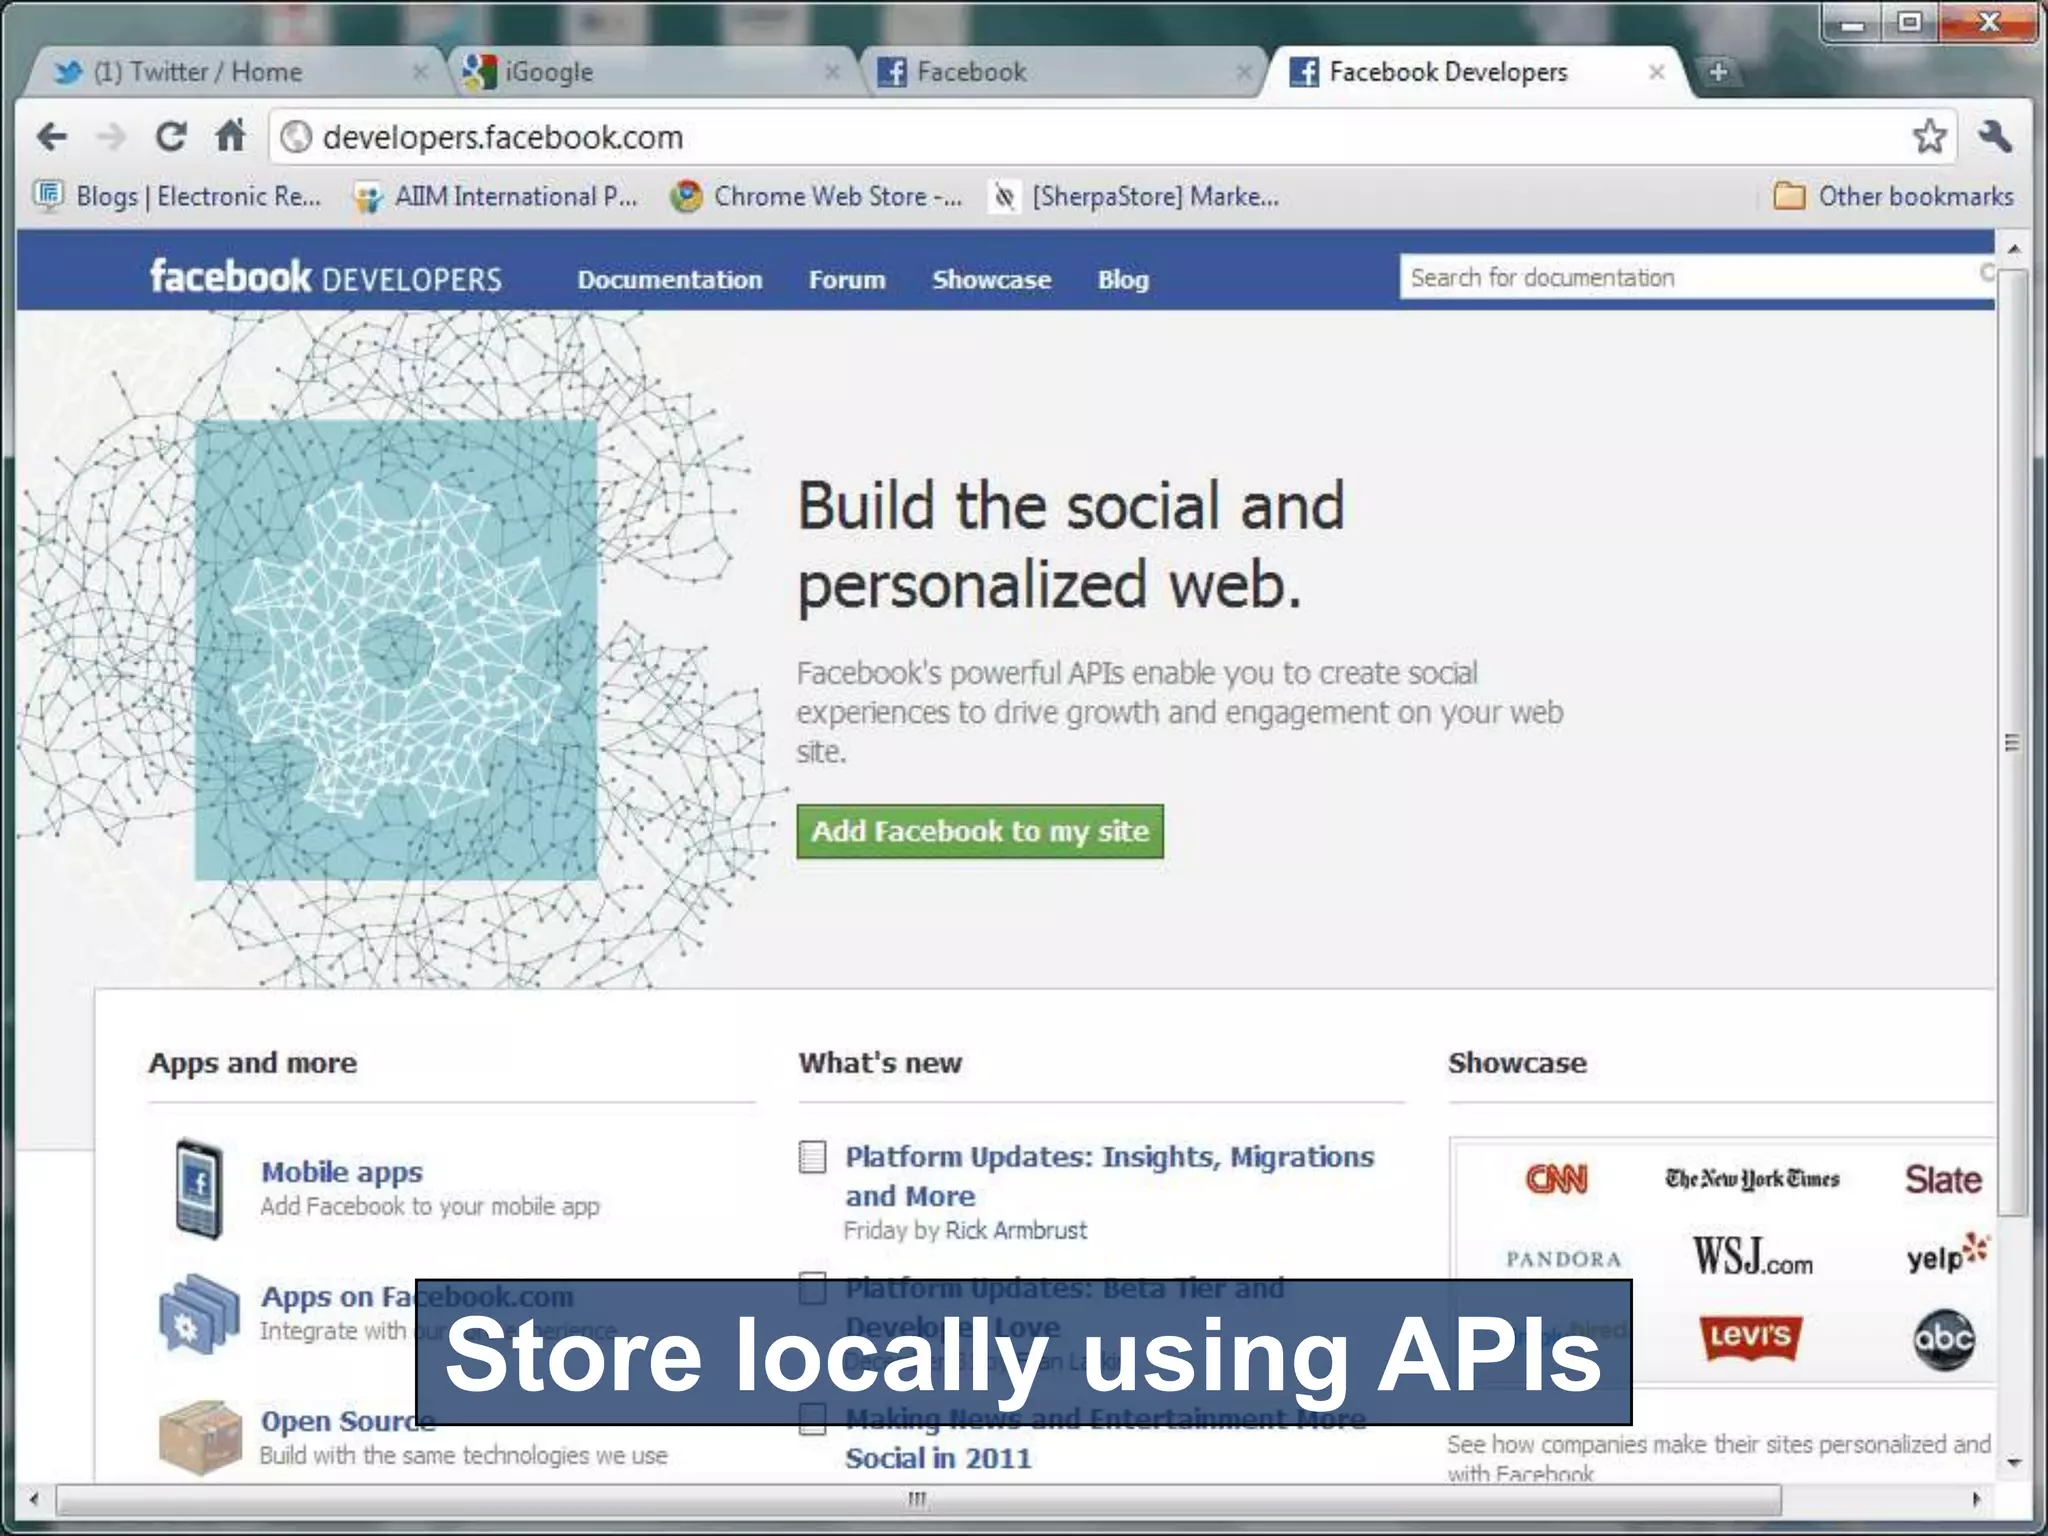Open the Open Source link

348,1421
